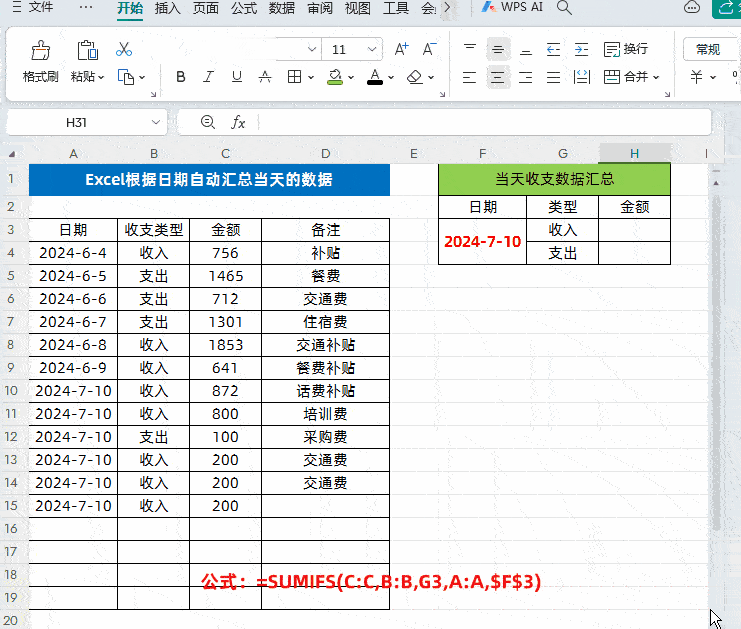
Task: Open the borders dropdown arrow
Action: (x=310, y=77)
